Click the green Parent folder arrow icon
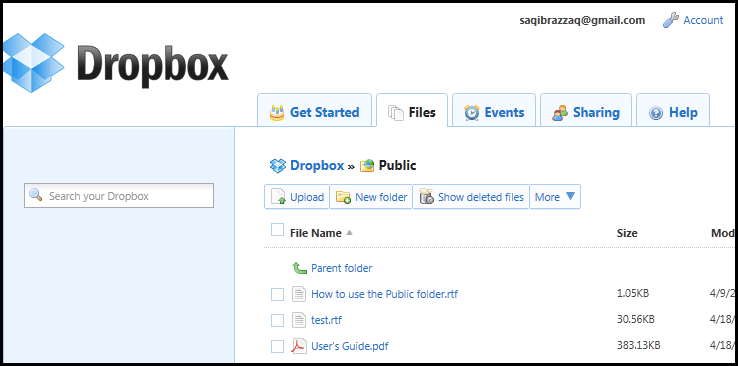The image size is (738, 366). tap(299, 268)
